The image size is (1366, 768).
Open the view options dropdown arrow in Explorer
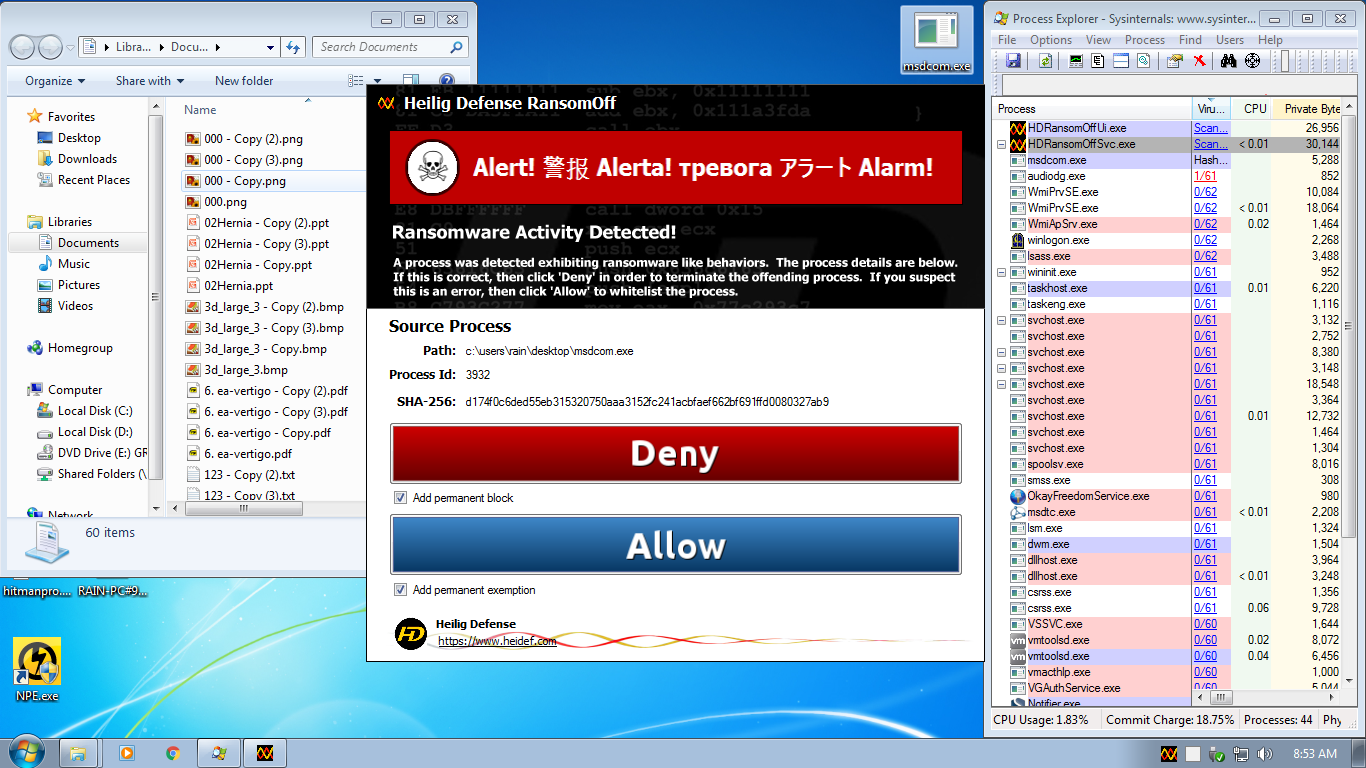[x=377, y=81]
